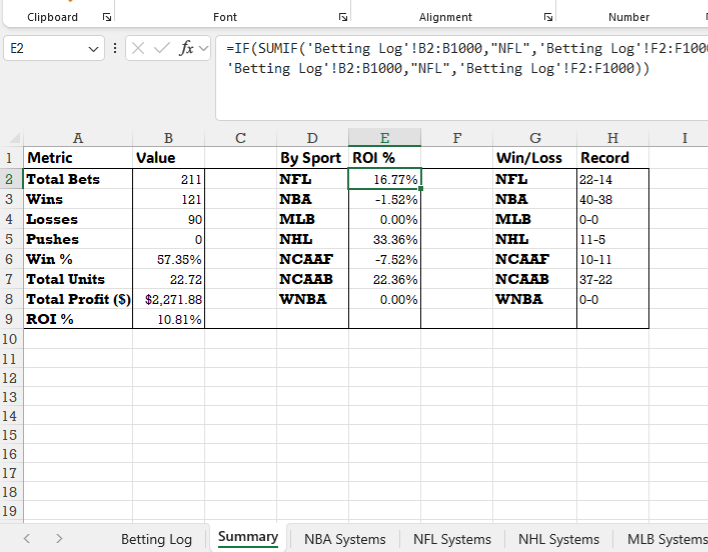This screenshot has height=552, width=708.
Task: Select the cell showing 10.81%
Action: coord(168,319)
